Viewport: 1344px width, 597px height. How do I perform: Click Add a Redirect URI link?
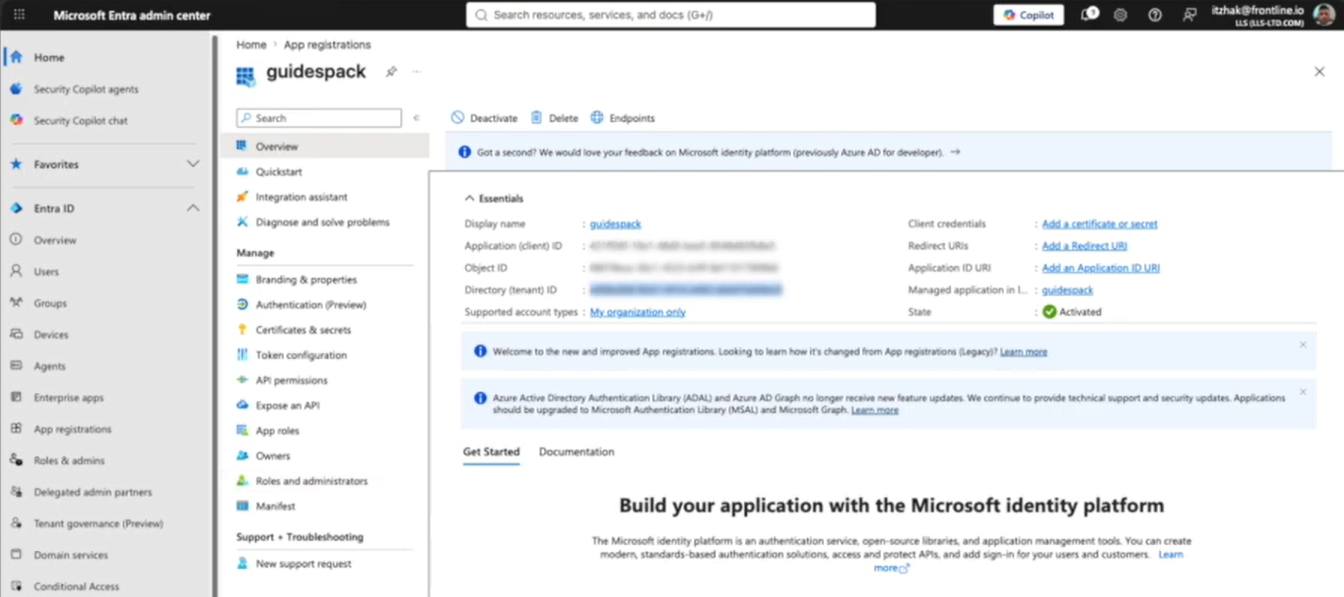(x=1084, y=246)
